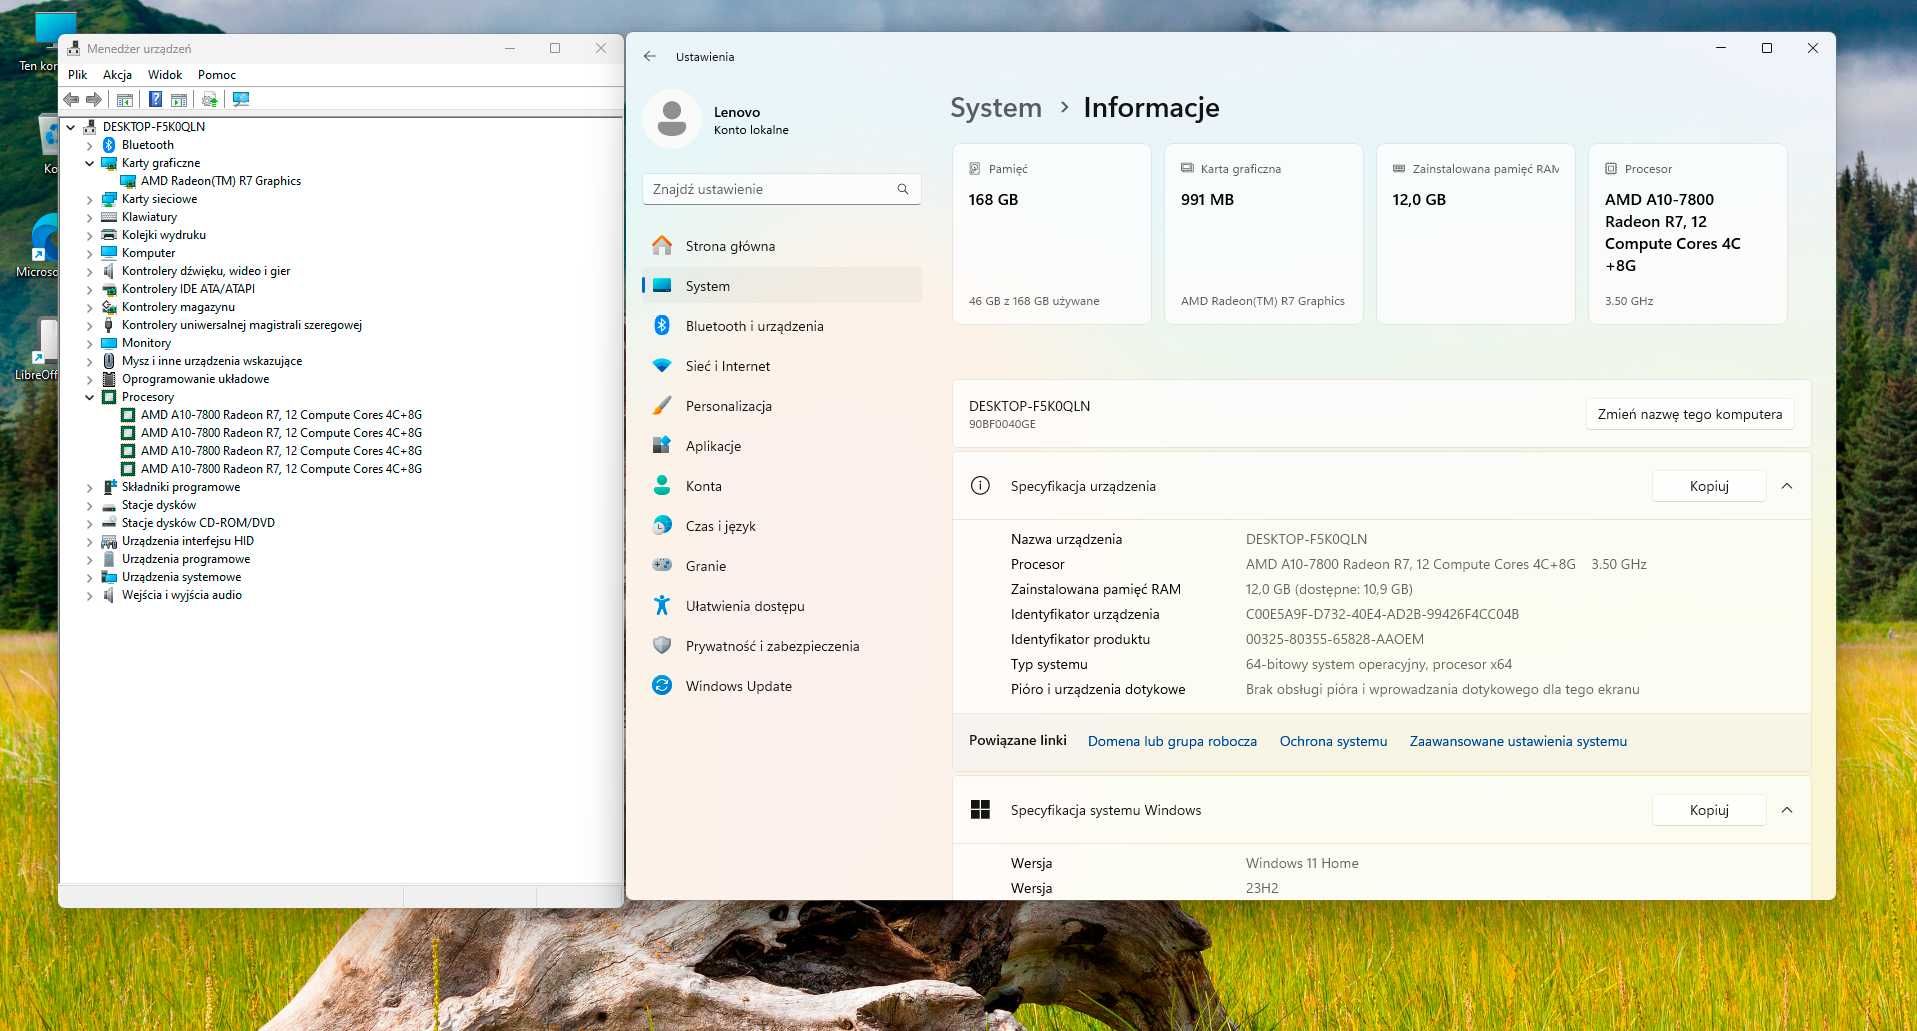
Task: Open Czas i język settings
Action: pos(781,526)
